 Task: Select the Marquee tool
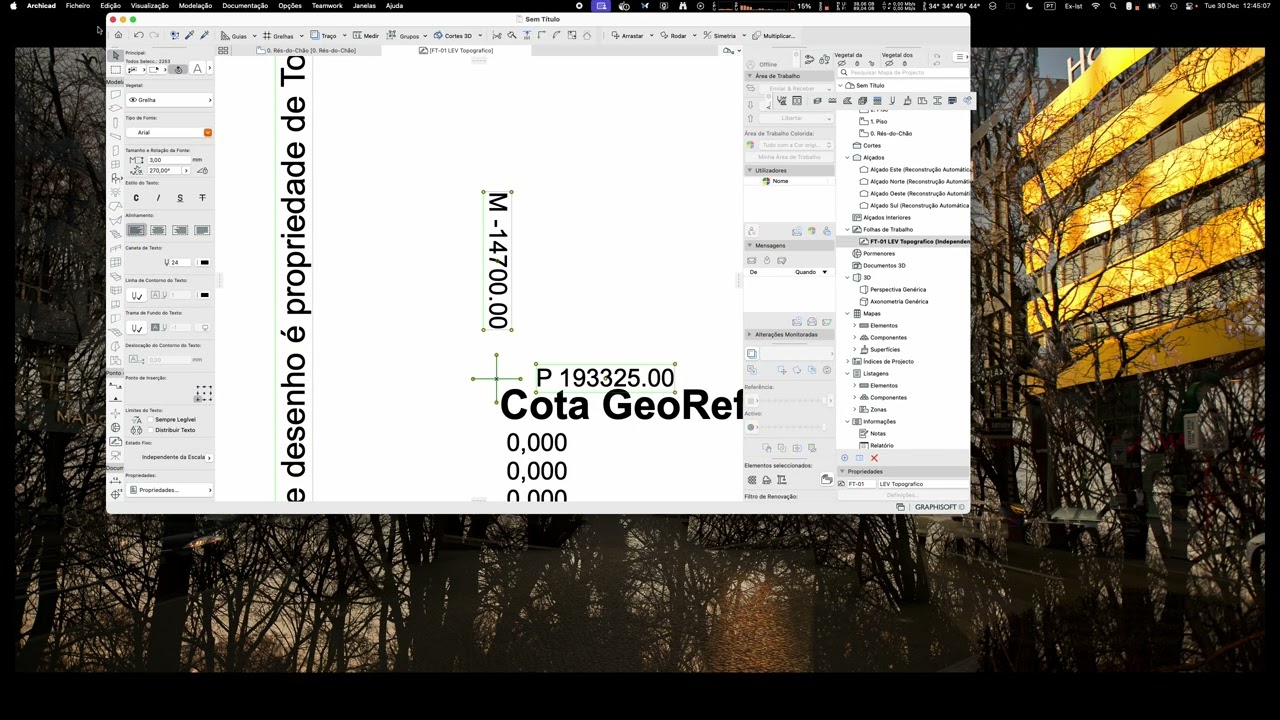pos(116,70)
